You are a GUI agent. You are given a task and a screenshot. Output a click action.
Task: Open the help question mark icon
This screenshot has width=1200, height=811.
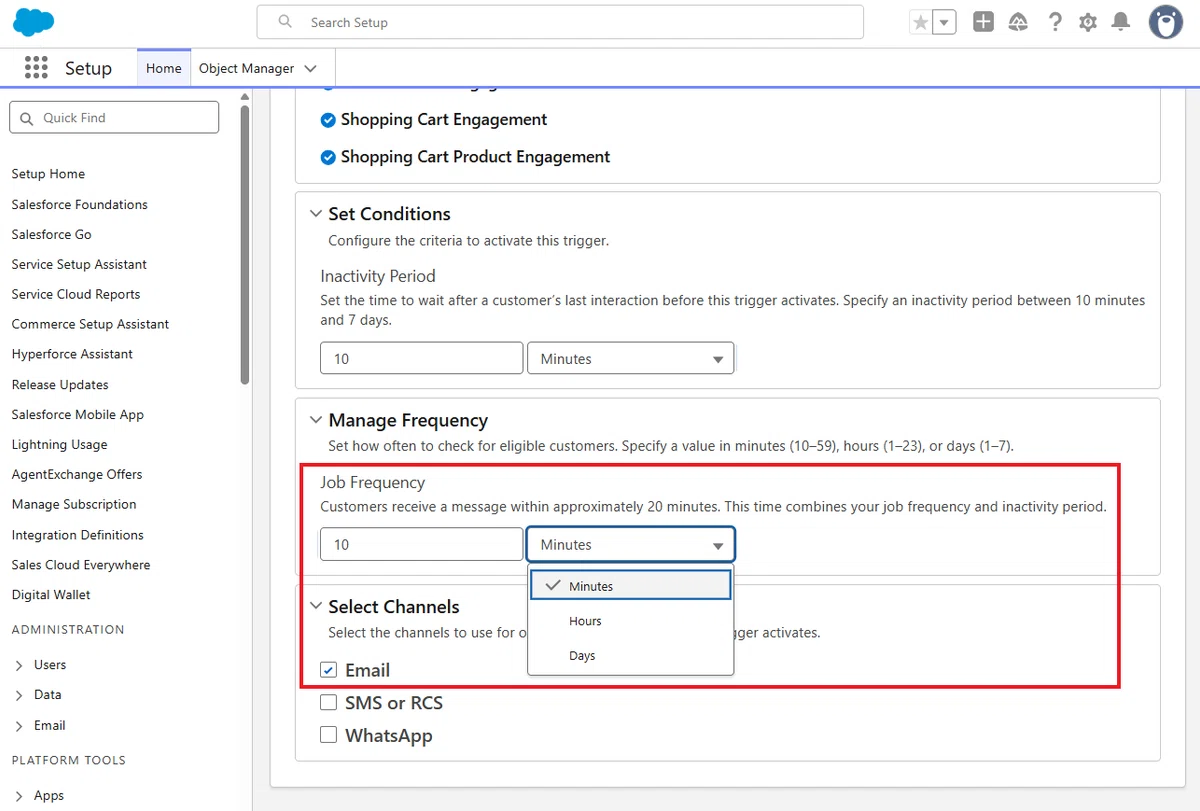[x=1055, y=22]
